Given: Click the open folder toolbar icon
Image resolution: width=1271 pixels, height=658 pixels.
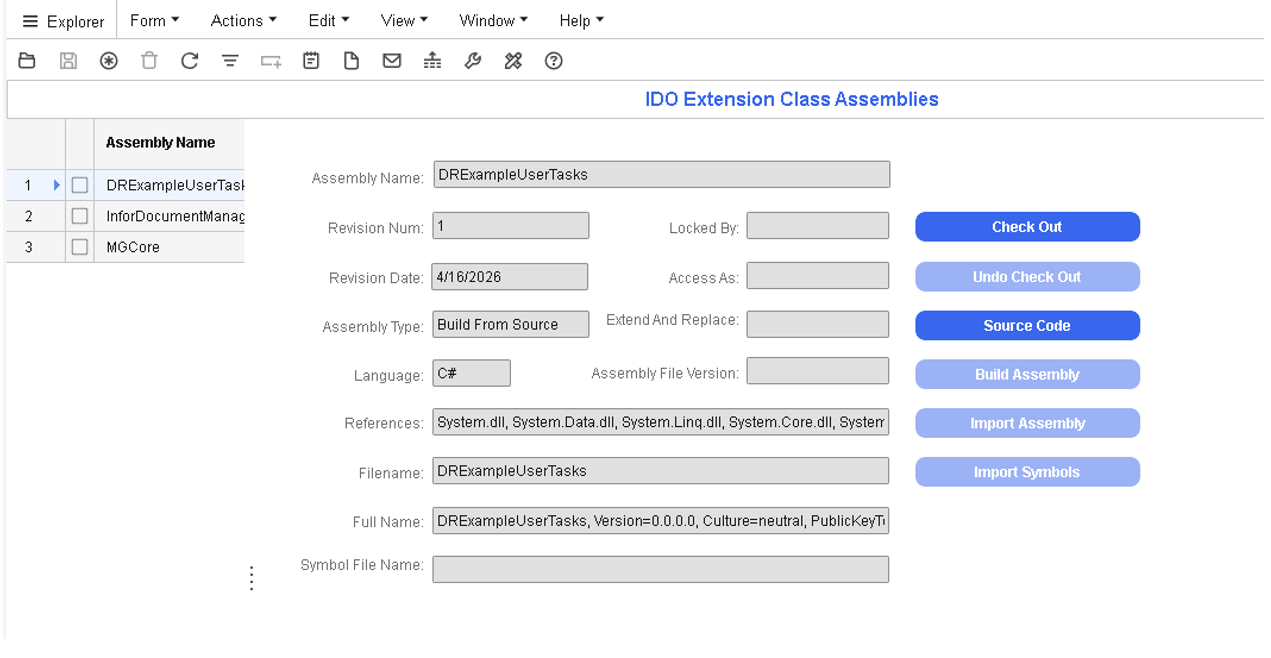Looking at the screenshot, I should click(x=27, y=61).
